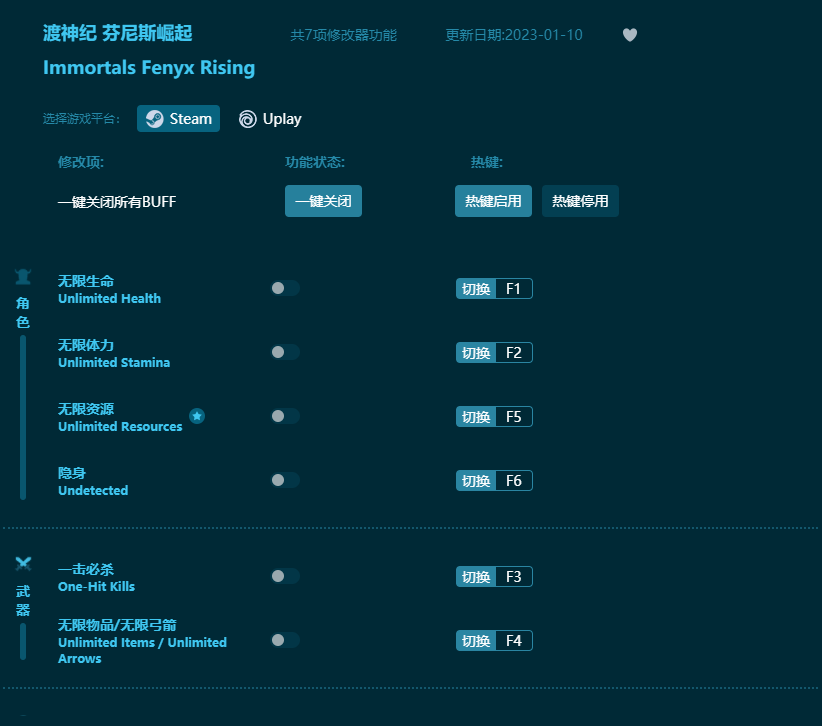Switch to the Uplay platform tab
This screenshot has height=726, width=822.
click(270, 119)
